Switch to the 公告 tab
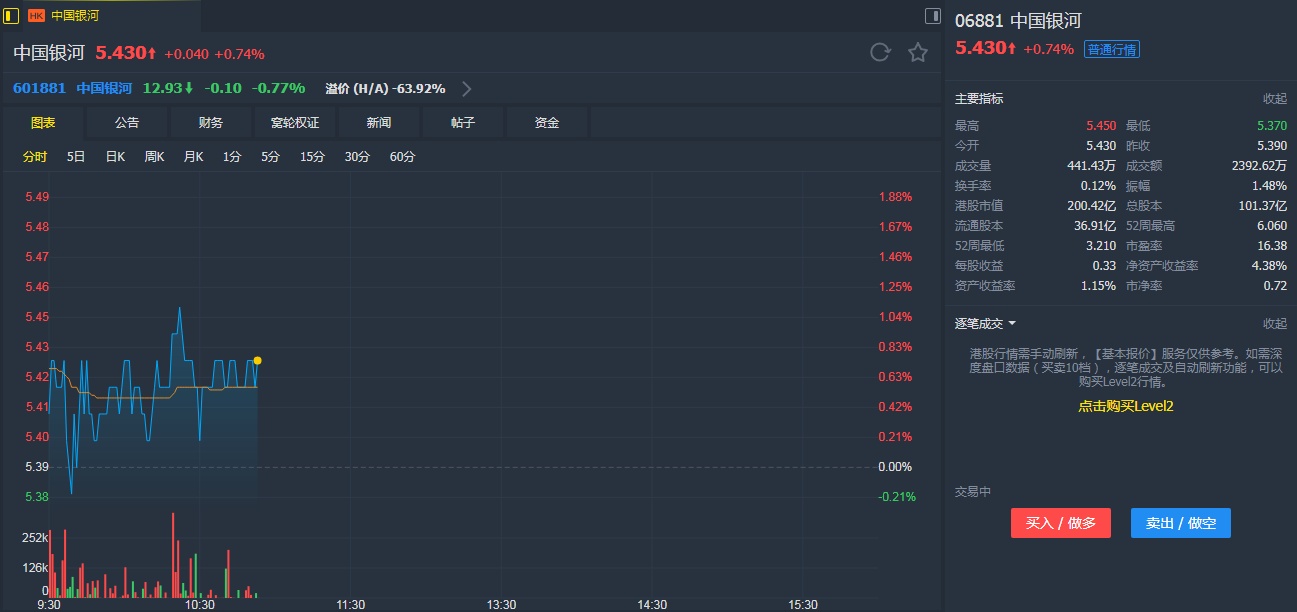 click(x=127, y=123)
